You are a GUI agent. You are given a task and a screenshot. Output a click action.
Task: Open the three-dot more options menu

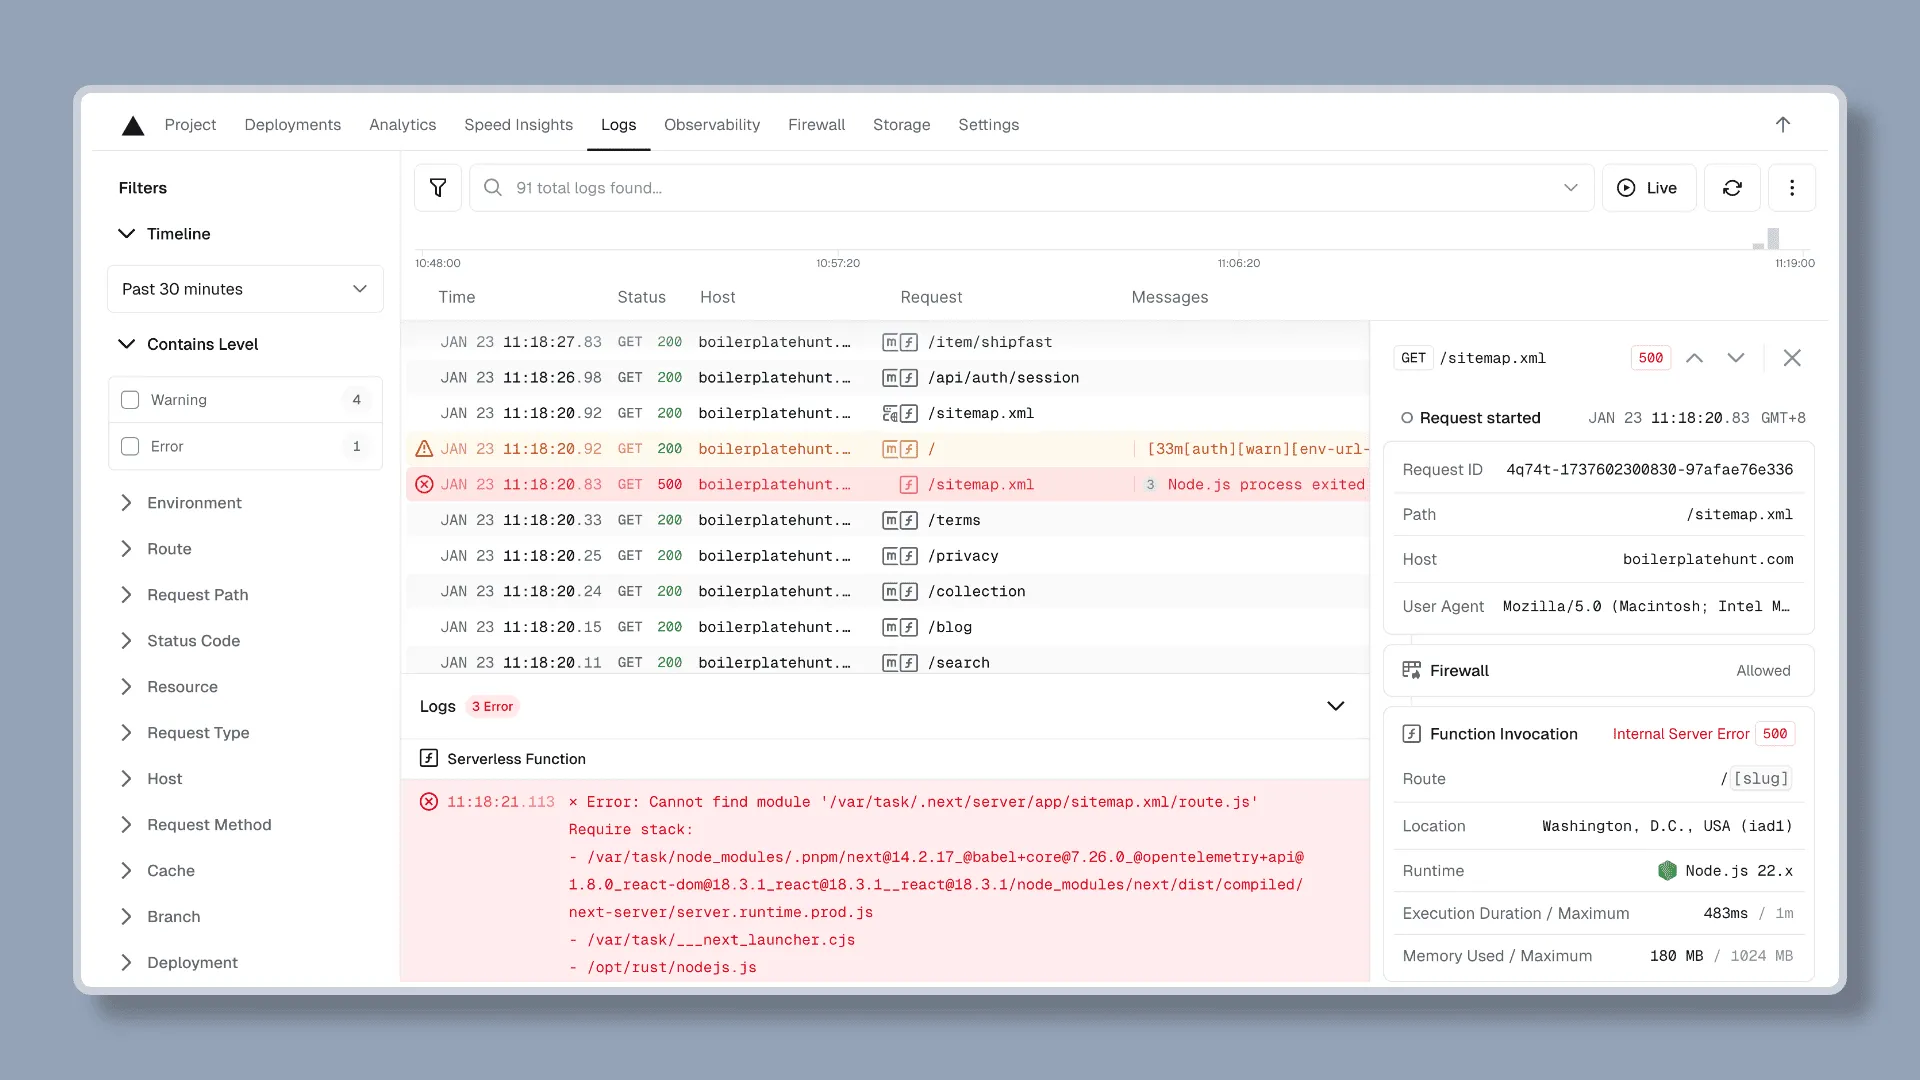(x=1792, y=188)
